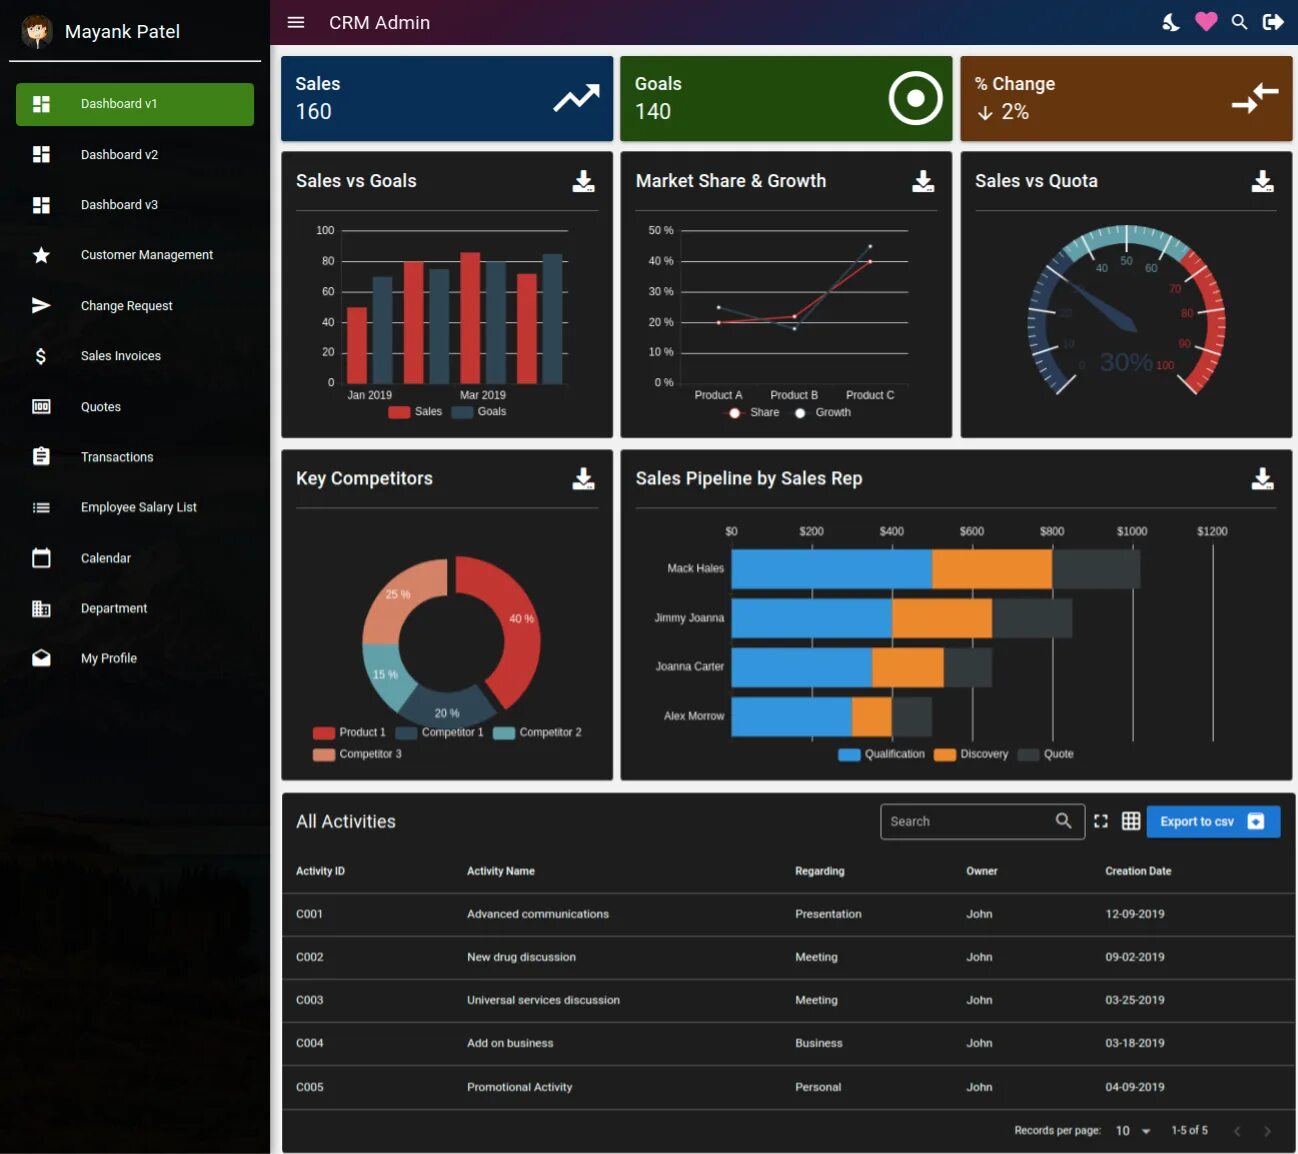Toggle Product 1 legend in Key Competitors

pyautogui.click(x=349, y=733)
